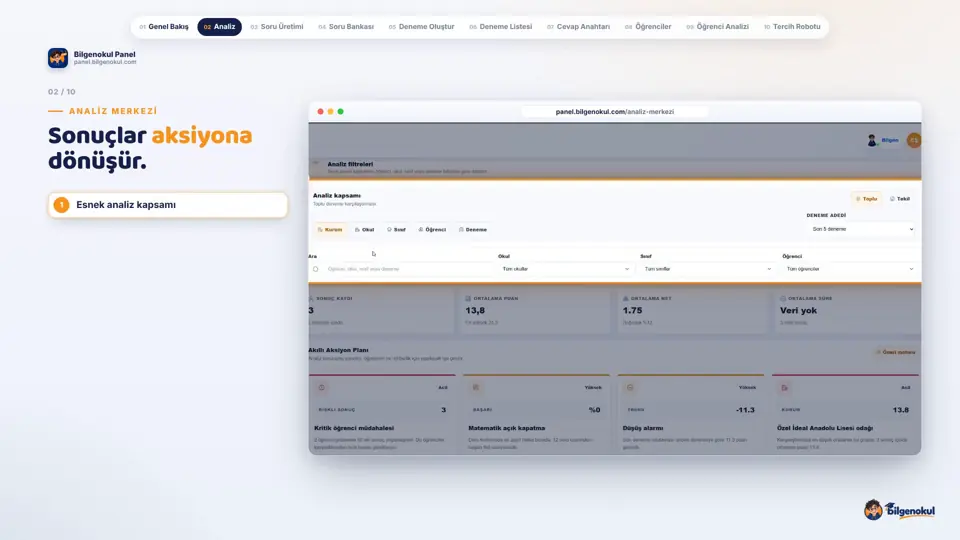Open 10 Tercih Robotu section

click(792, 27)
